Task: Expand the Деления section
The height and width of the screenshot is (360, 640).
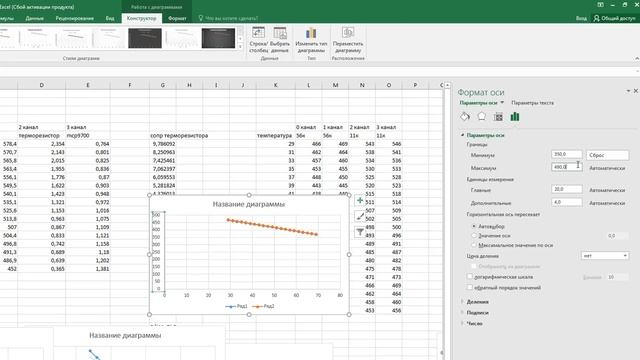Action: 462,302
